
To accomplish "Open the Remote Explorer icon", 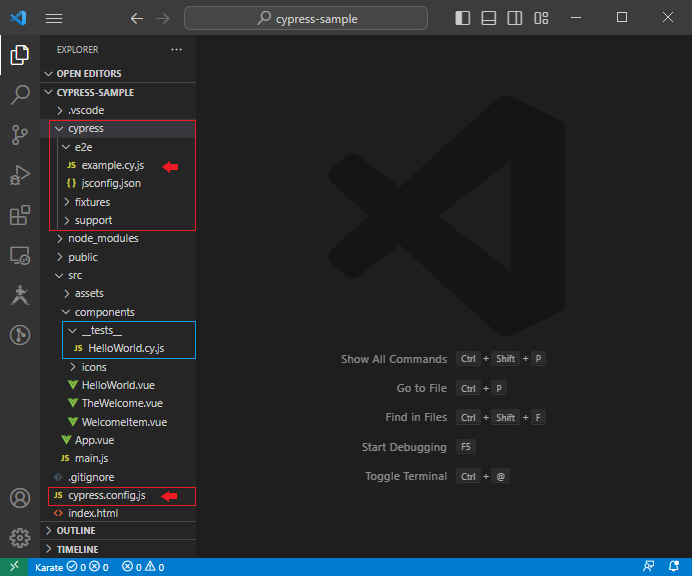I will (x=20, y=255).
